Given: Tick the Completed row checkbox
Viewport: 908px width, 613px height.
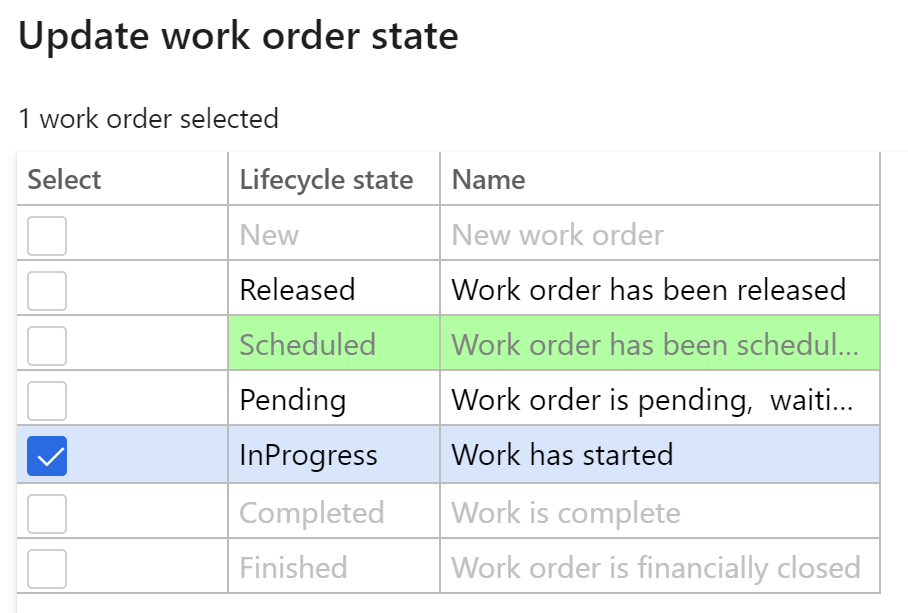Looking at the screenshot, I should point(47,513).
